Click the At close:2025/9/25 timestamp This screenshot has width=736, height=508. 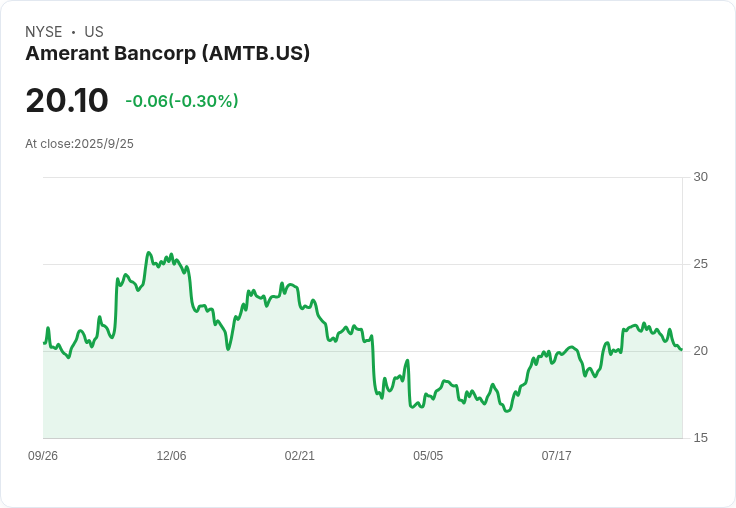coord(79,144)
